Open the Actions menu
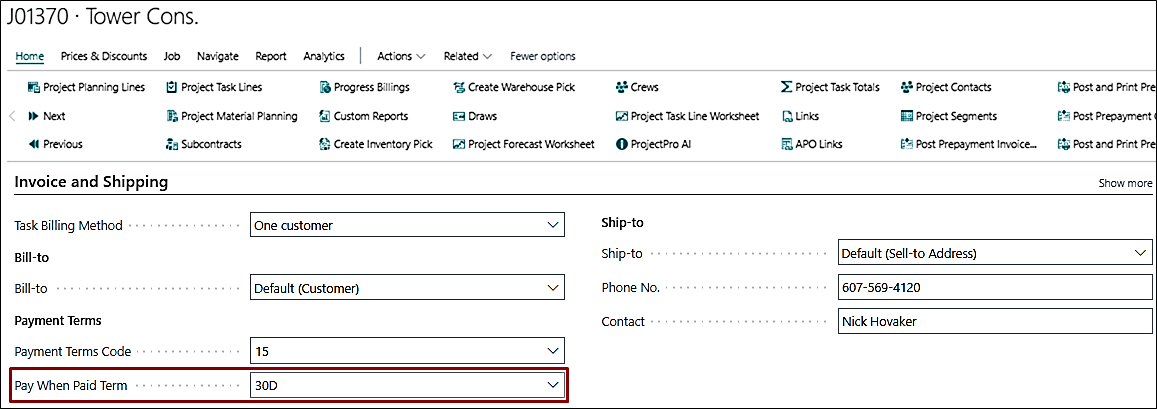Image resolution: width=1157 pixels, height=409 pixels. click(401, 56)
